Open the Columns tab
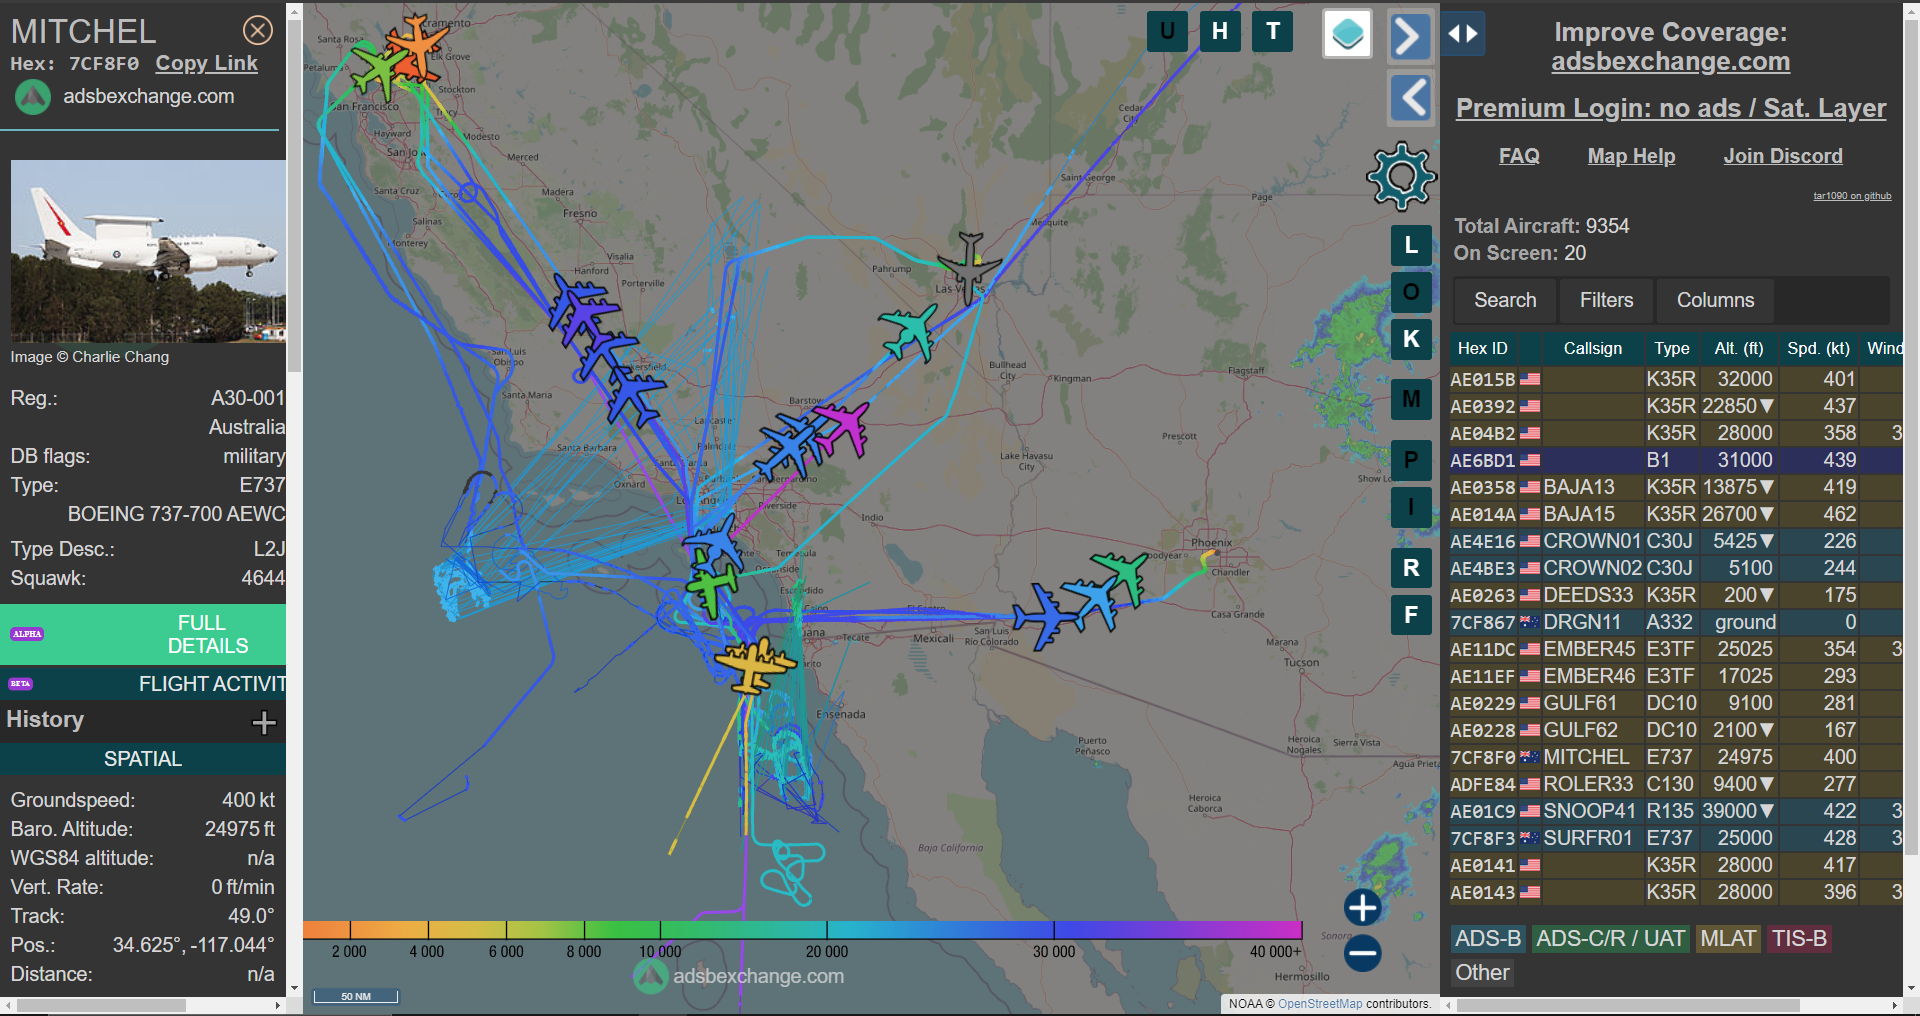 1715,300
